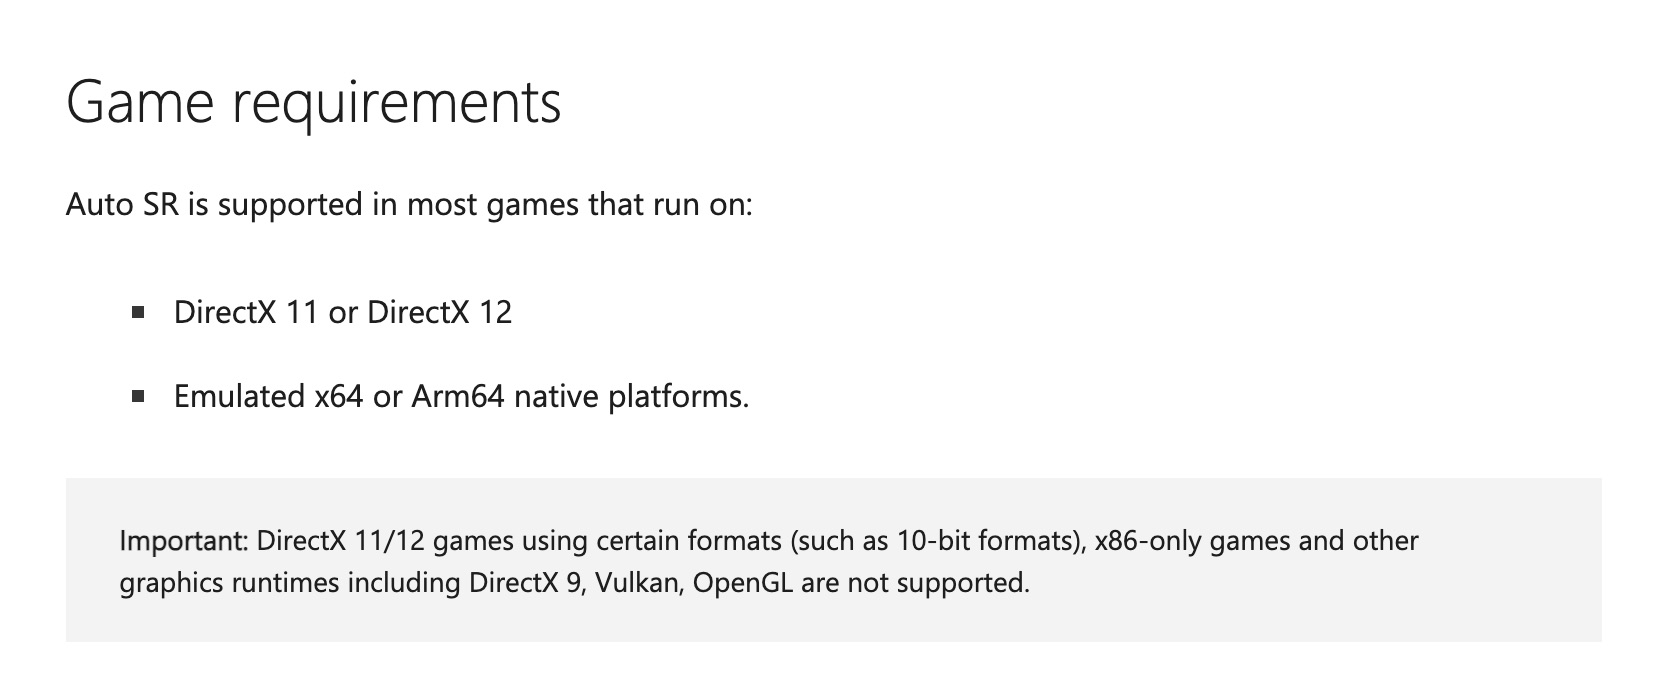Click the square bullet beside DirectX 11
The width and height of the screenshot is (1658, 700).
[x=138, y=313]
